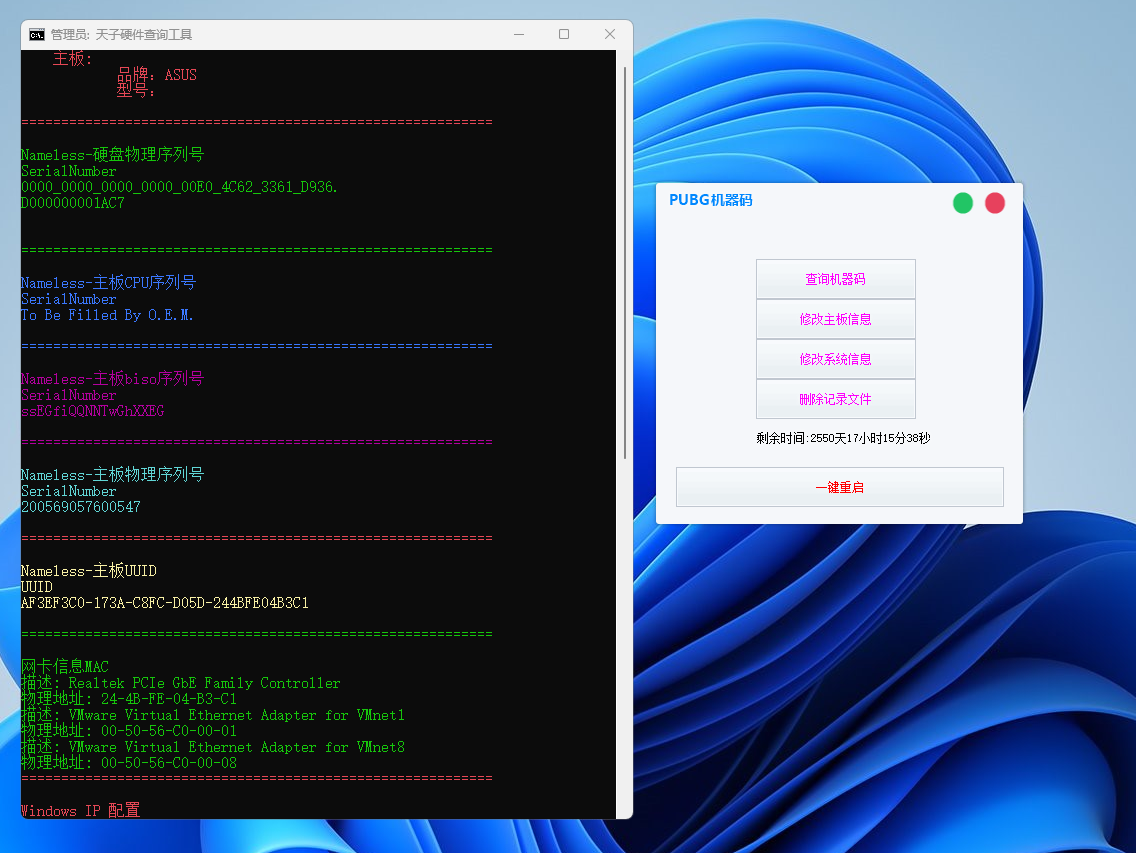The image size is (1136, 853).
Task: Click the PUBG机器码 window title
Action: [710, 200]
